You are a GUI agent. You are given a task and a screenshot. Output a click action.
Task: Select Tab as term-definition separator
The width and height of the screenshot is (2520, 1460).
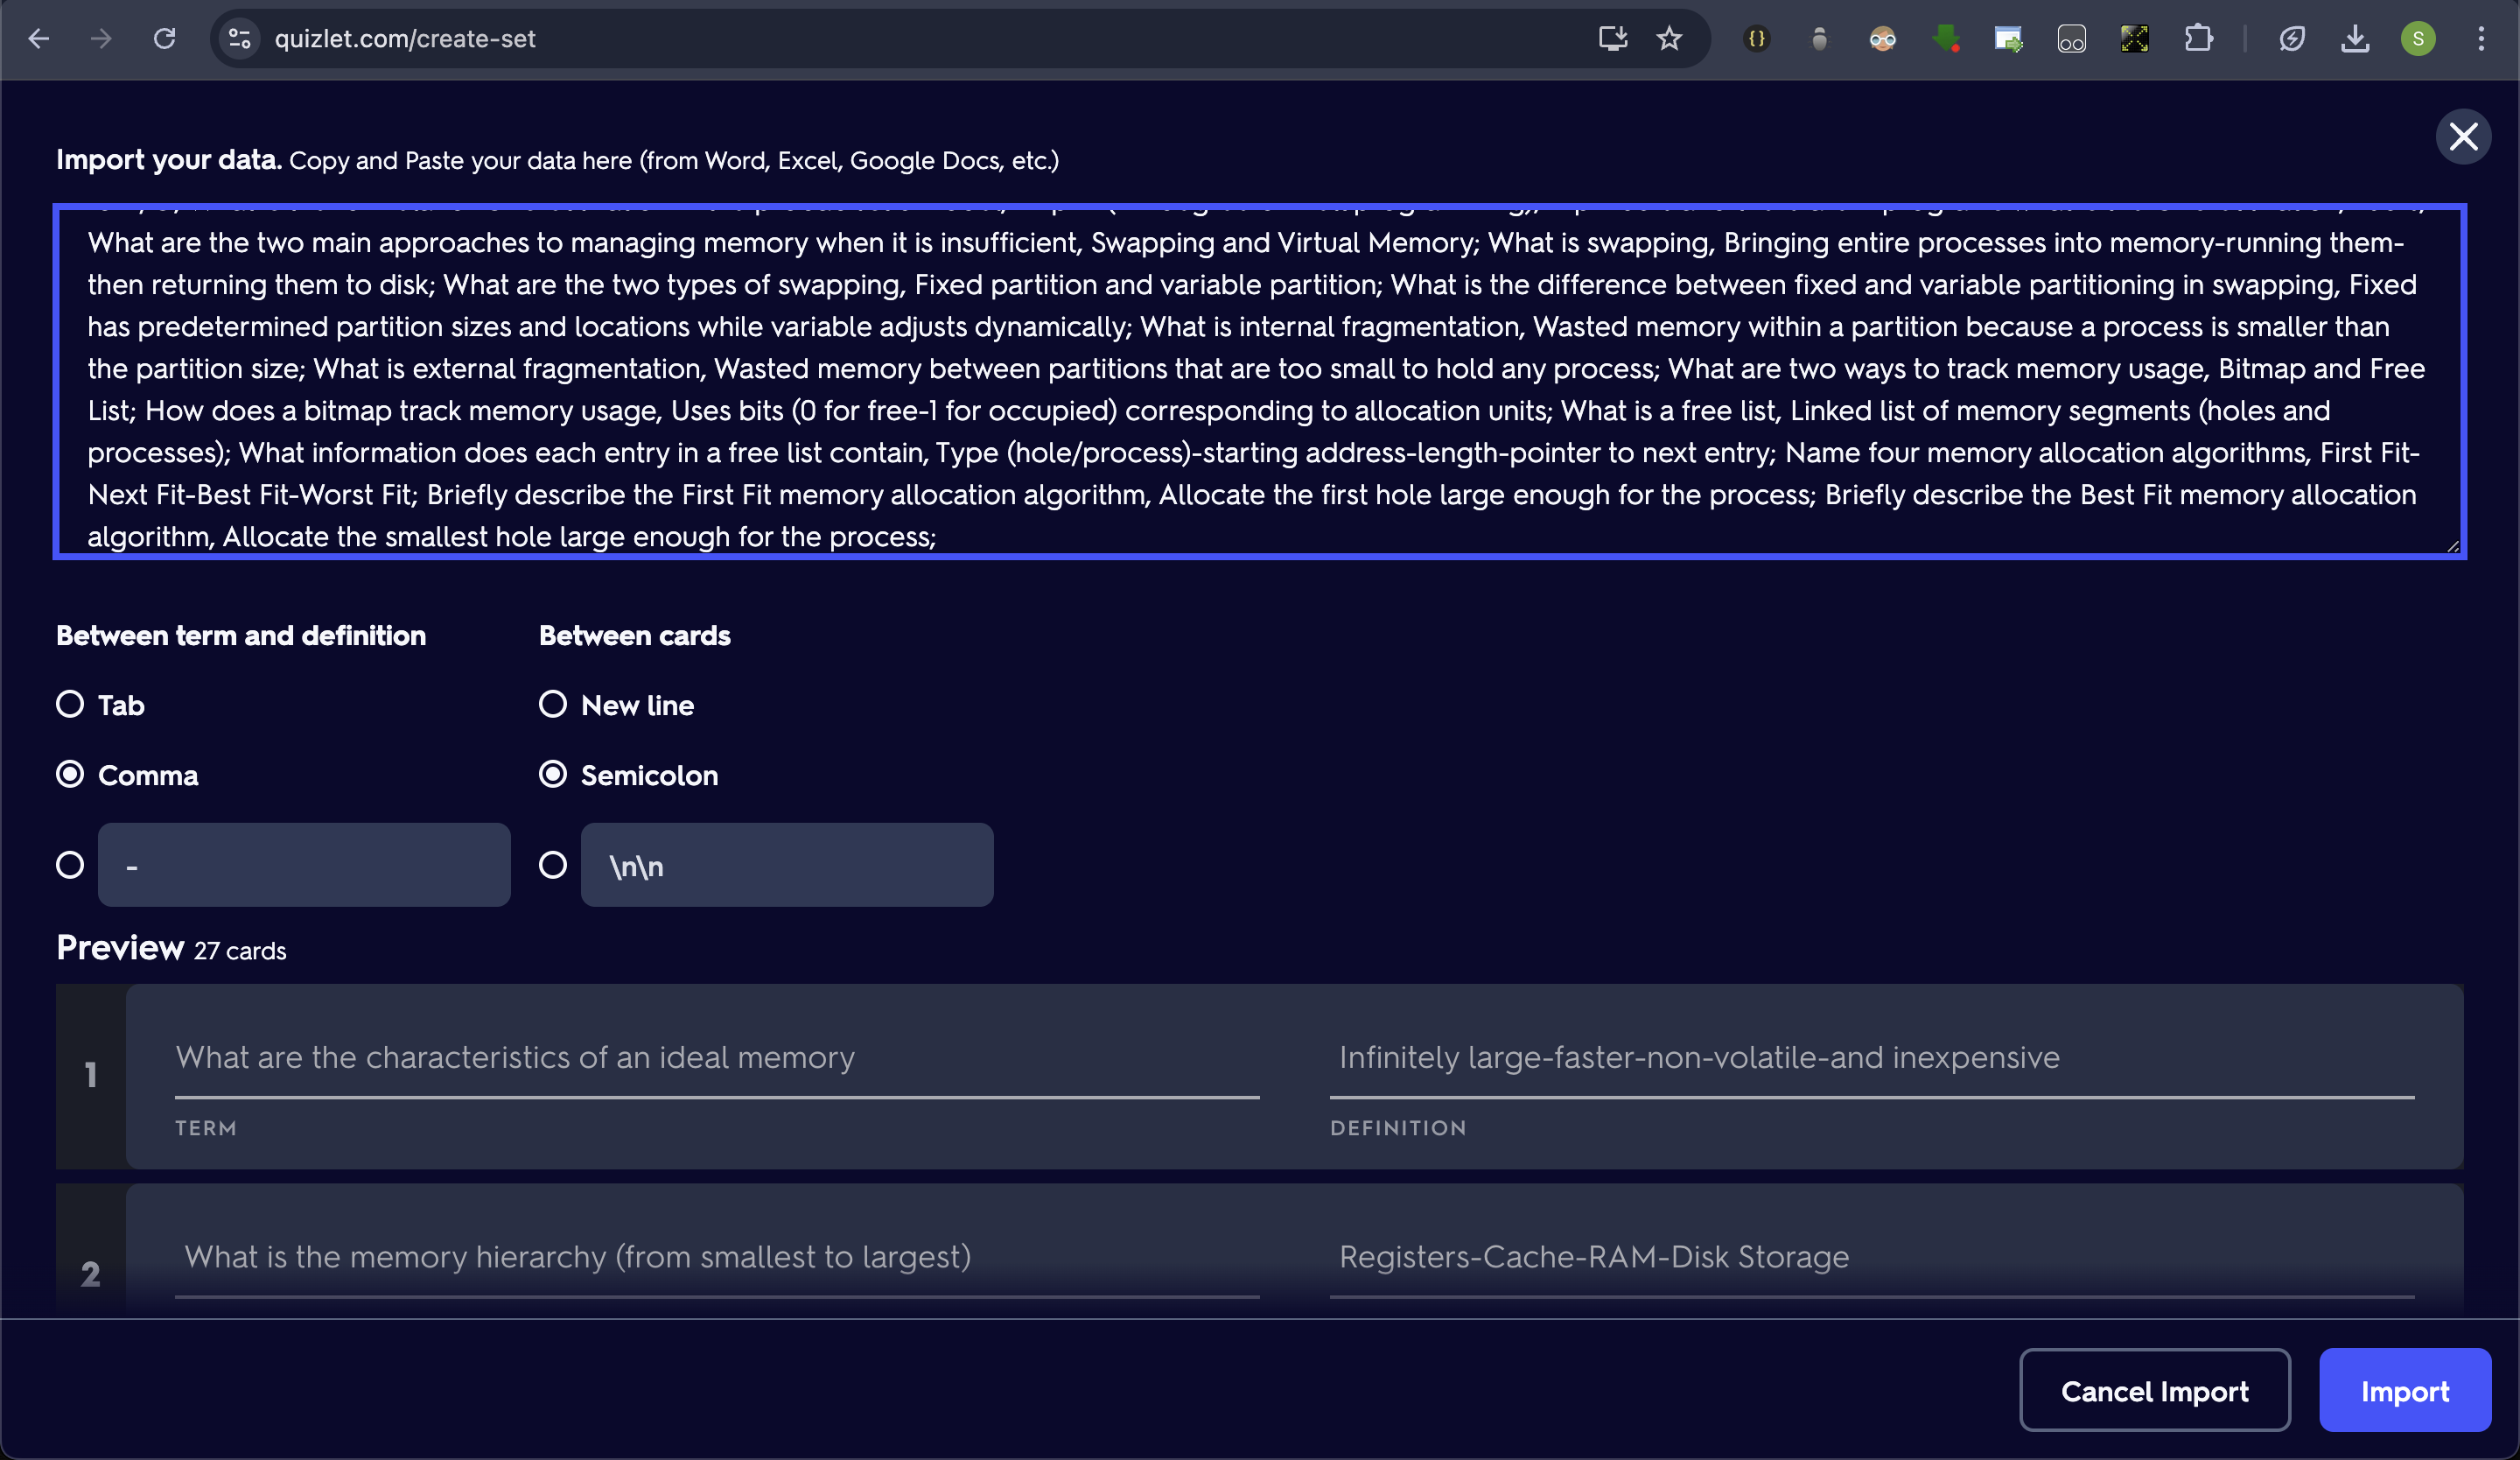pos(70,705)
